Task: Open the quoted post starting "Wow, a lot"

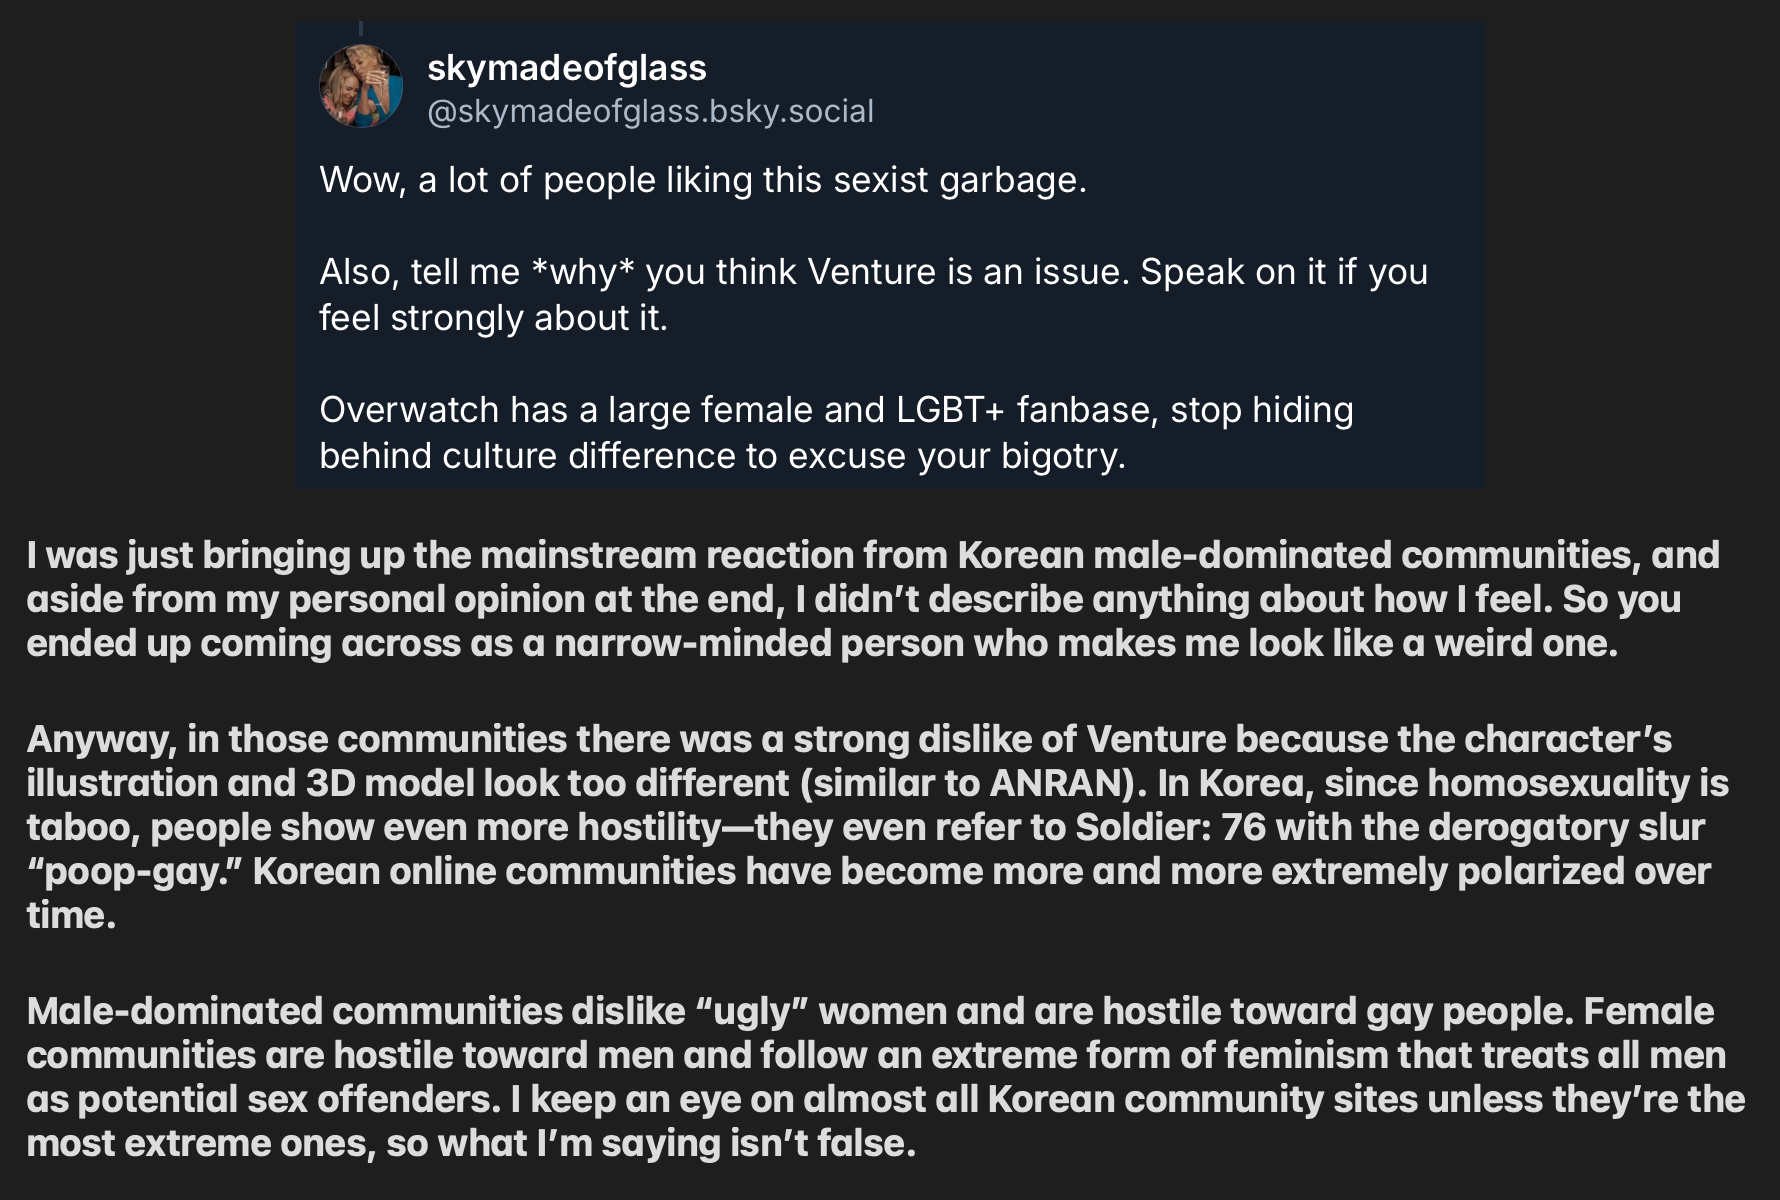Action: [x=702, y=180]
